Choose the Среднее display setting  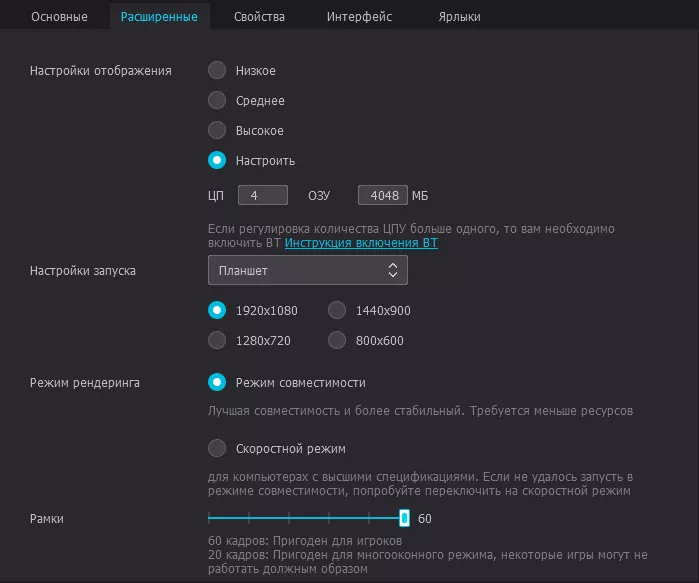[x=217, y=101]
